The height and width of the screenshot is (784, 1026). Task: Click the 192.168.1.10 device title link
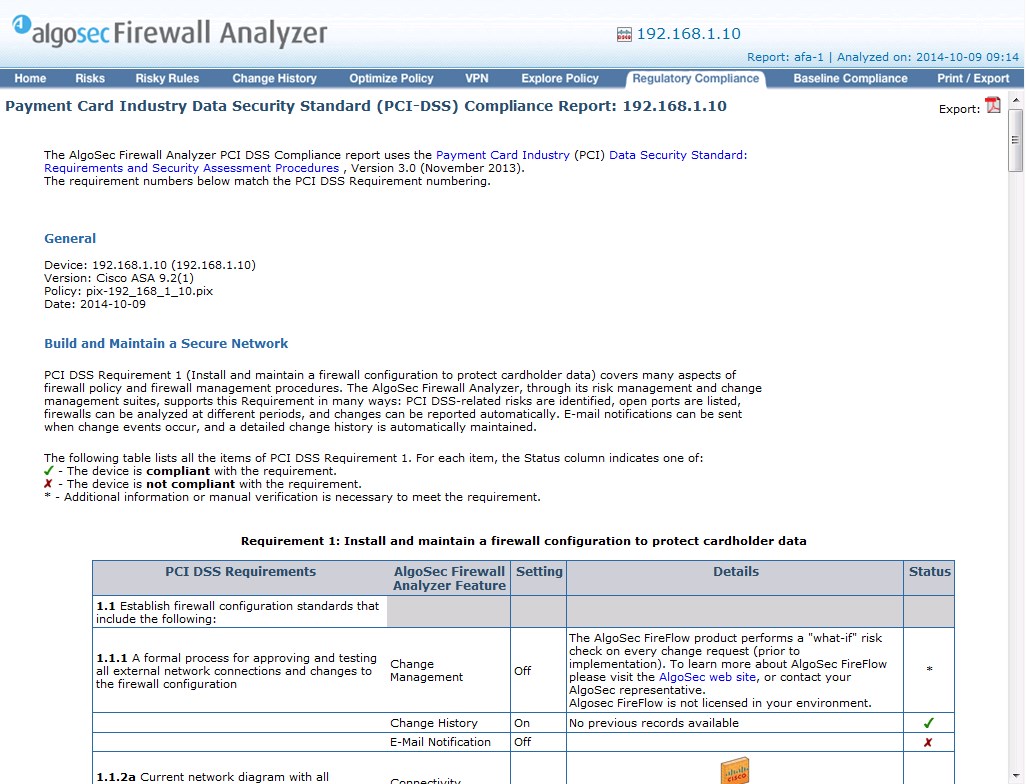(688, 34)
